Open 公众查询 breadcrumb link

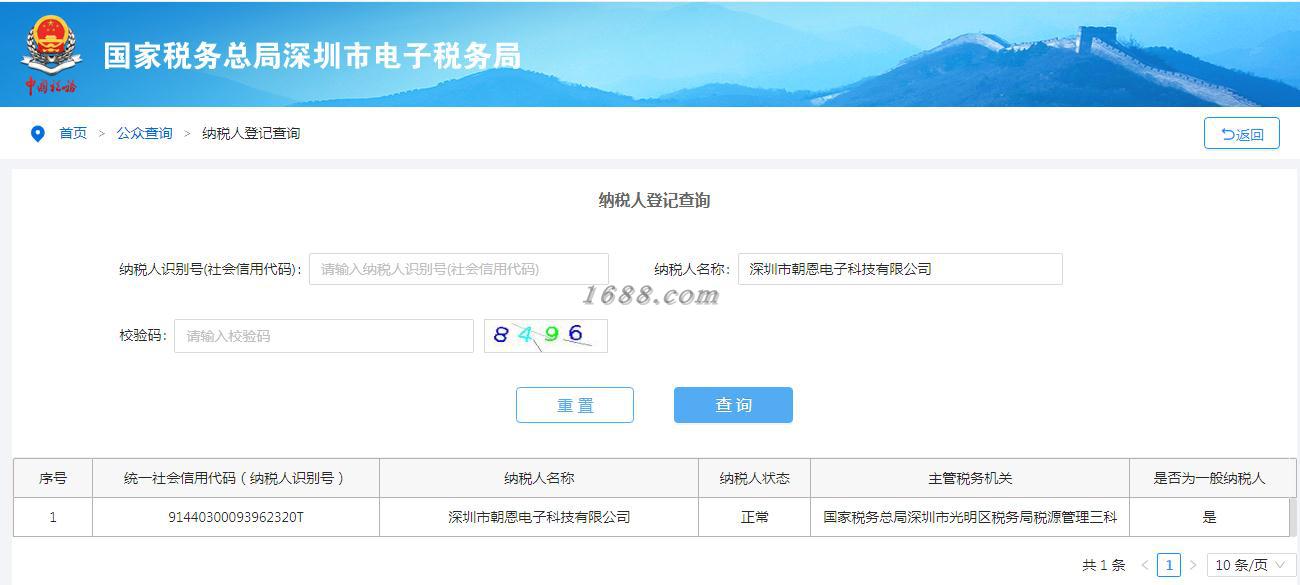tap(144, 133)
